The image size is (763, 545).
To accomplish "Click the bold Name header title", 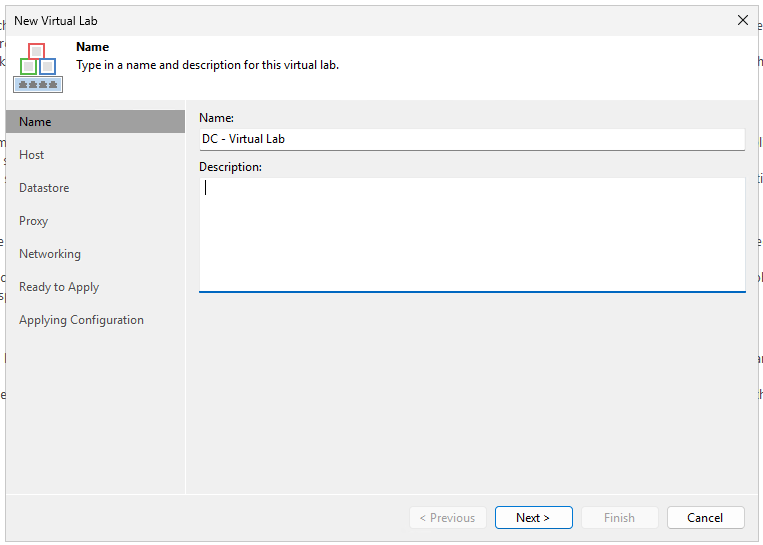I will point(93,47).
